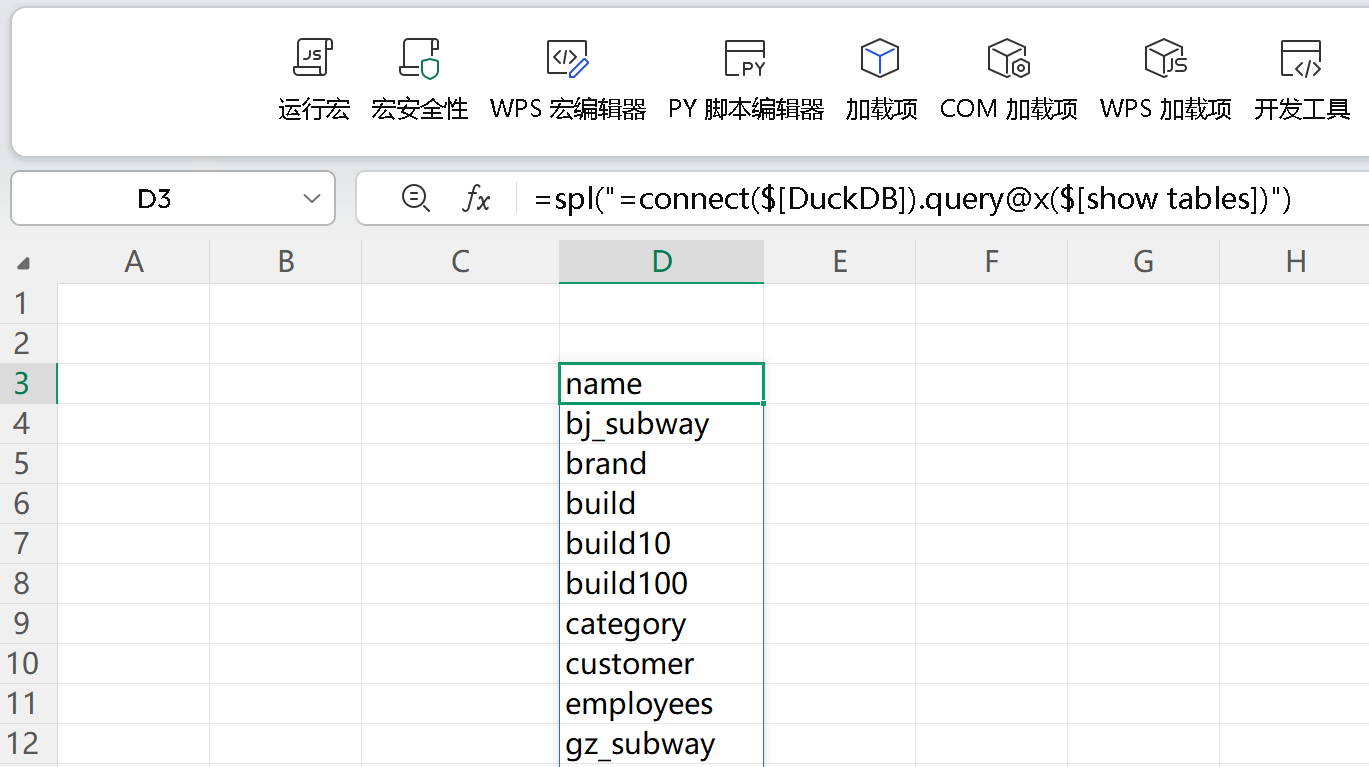Select column D header
Image resolution: width=1369 pixels, height=767 pixels.
click(661, 262)
